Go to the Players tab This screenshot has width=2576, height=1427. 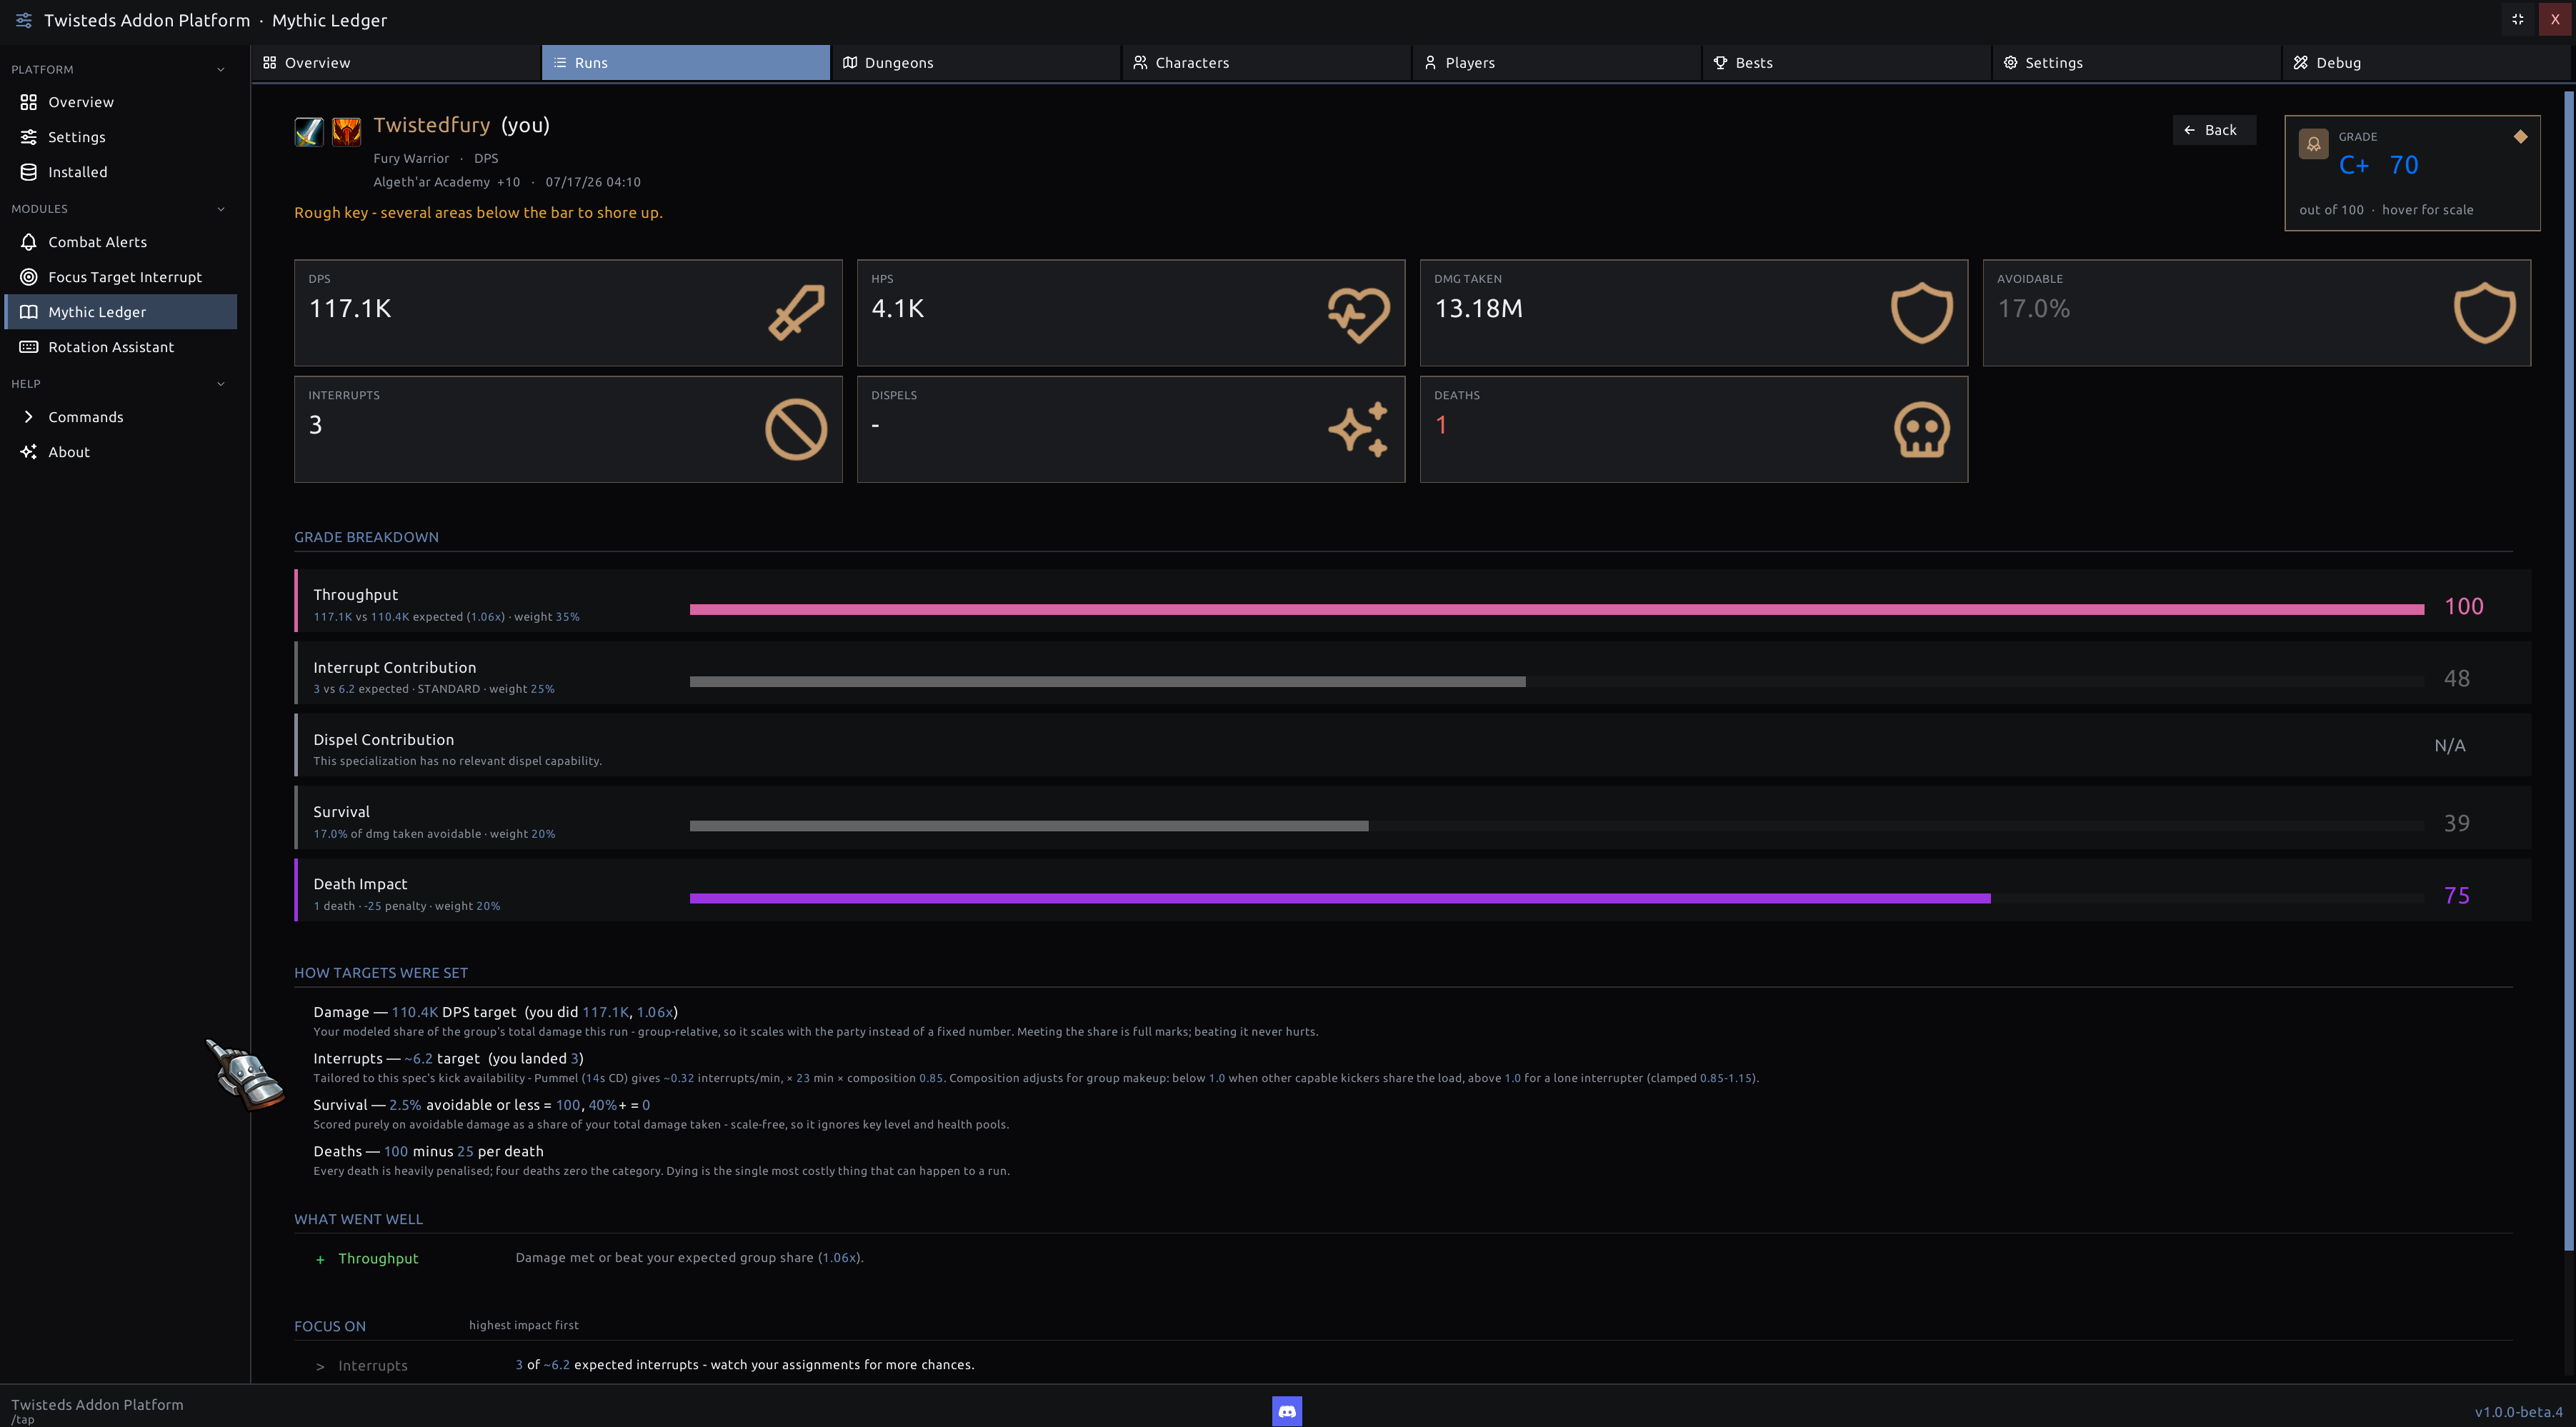pos(1557,62)
